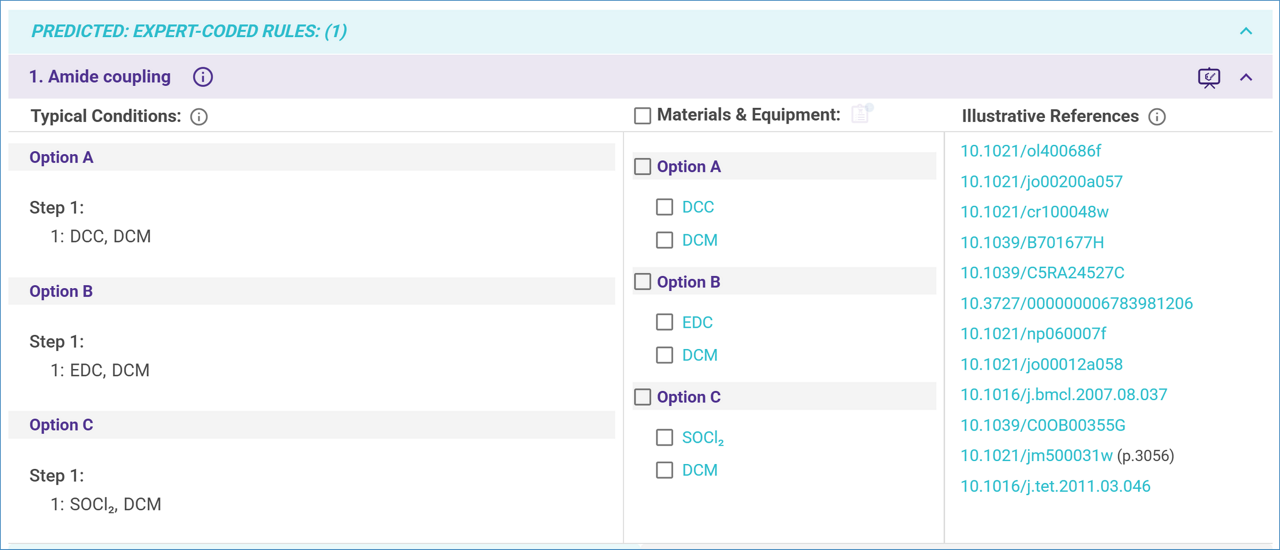
Task: Select Option C conditions header
Action: coord(62,425)
